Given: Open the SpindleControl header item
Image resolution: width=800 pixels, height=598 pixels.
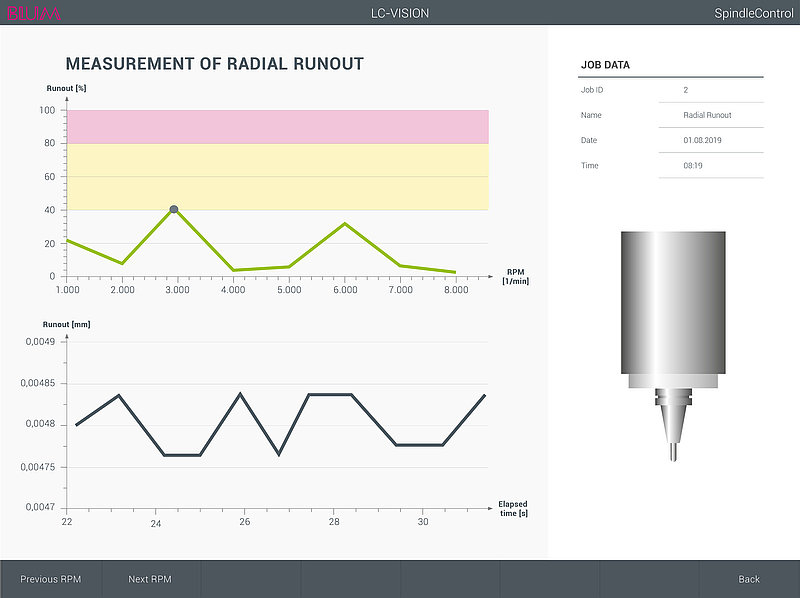Looking at the screenshot, I should 754,13.
